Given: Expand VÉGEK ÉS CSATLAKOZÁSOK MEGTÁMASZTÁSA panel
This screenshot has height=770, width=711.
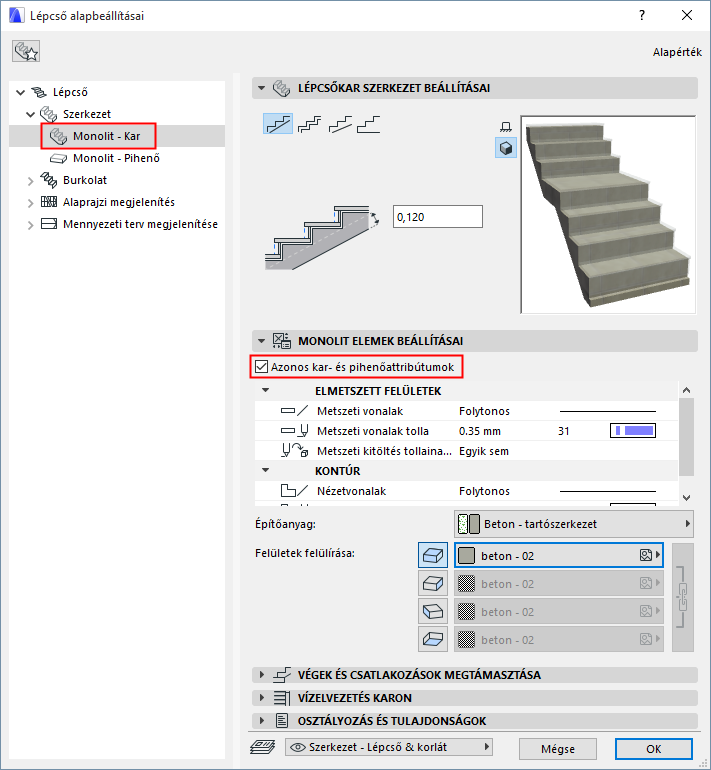Looking at the screenshot, I should [x=262, y=675].
